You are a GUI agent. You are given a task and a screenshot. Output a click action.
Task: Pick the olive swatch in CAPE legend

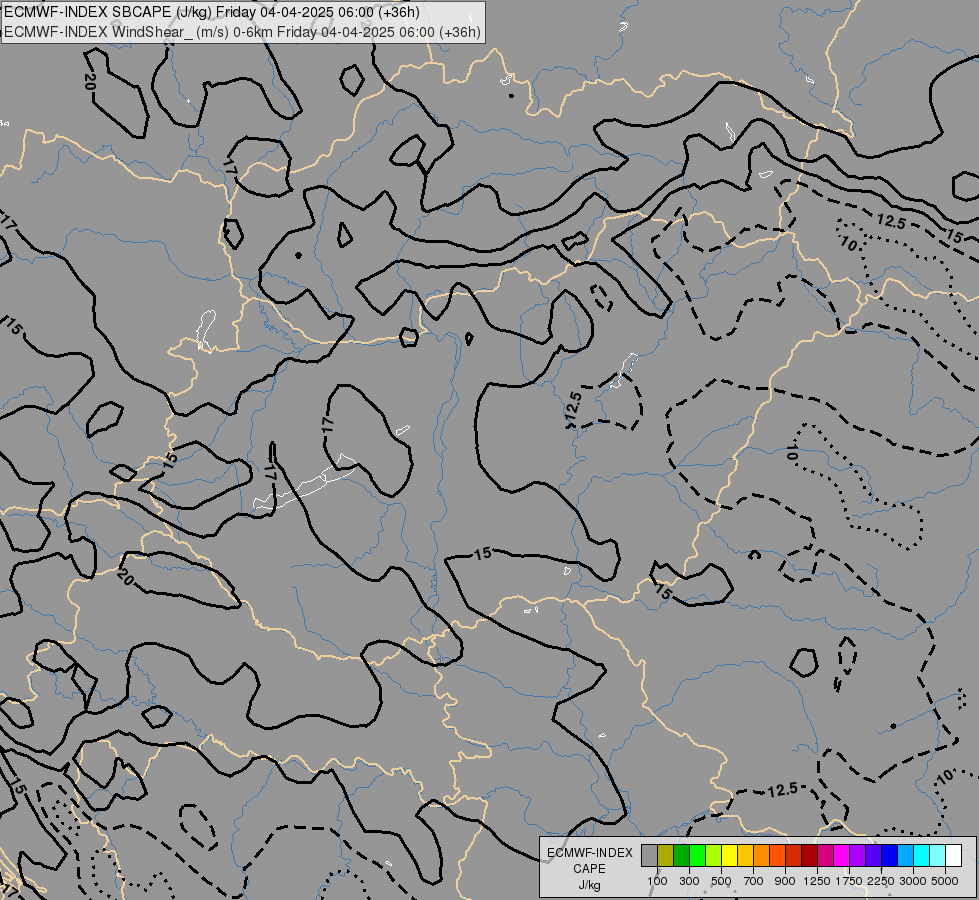click(x=666, y=856)
